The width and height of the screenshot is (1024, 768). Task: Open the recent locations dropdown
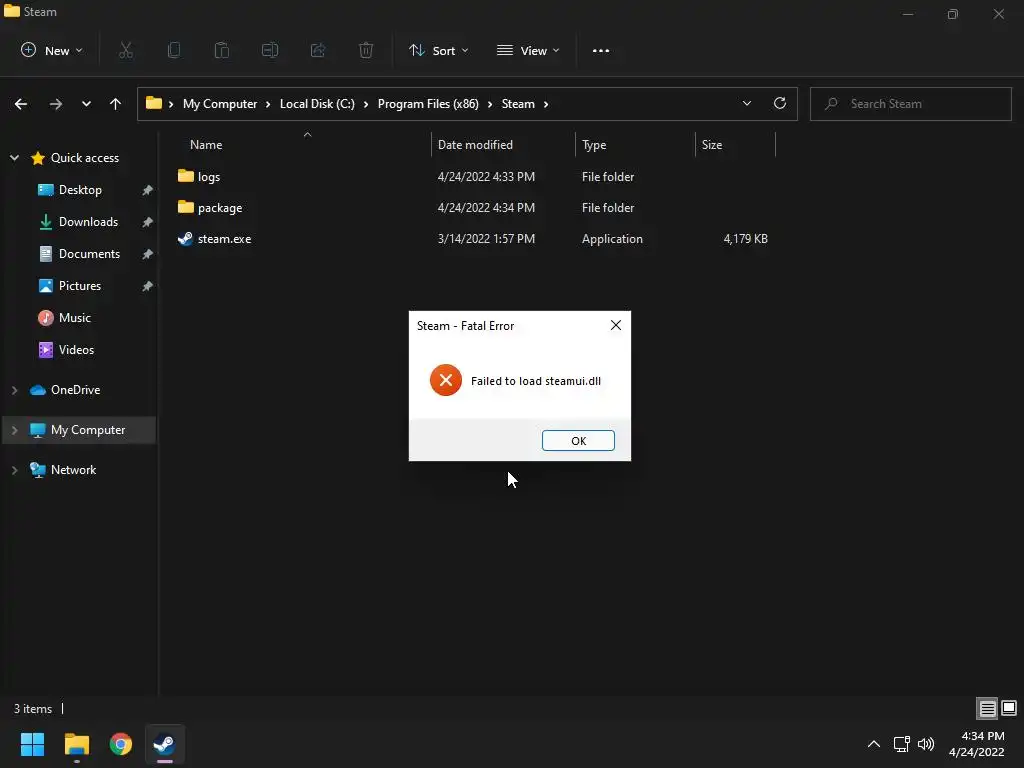(x=86, y=104)
